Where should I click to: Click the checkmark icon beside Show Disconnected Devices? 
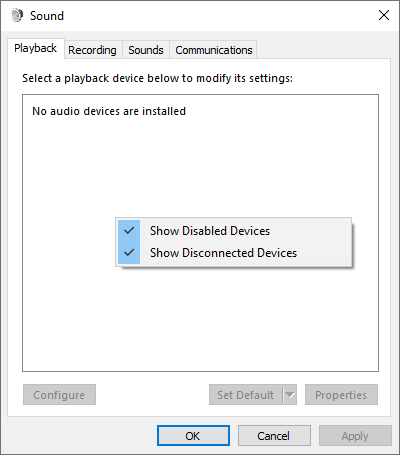point(129,252)
